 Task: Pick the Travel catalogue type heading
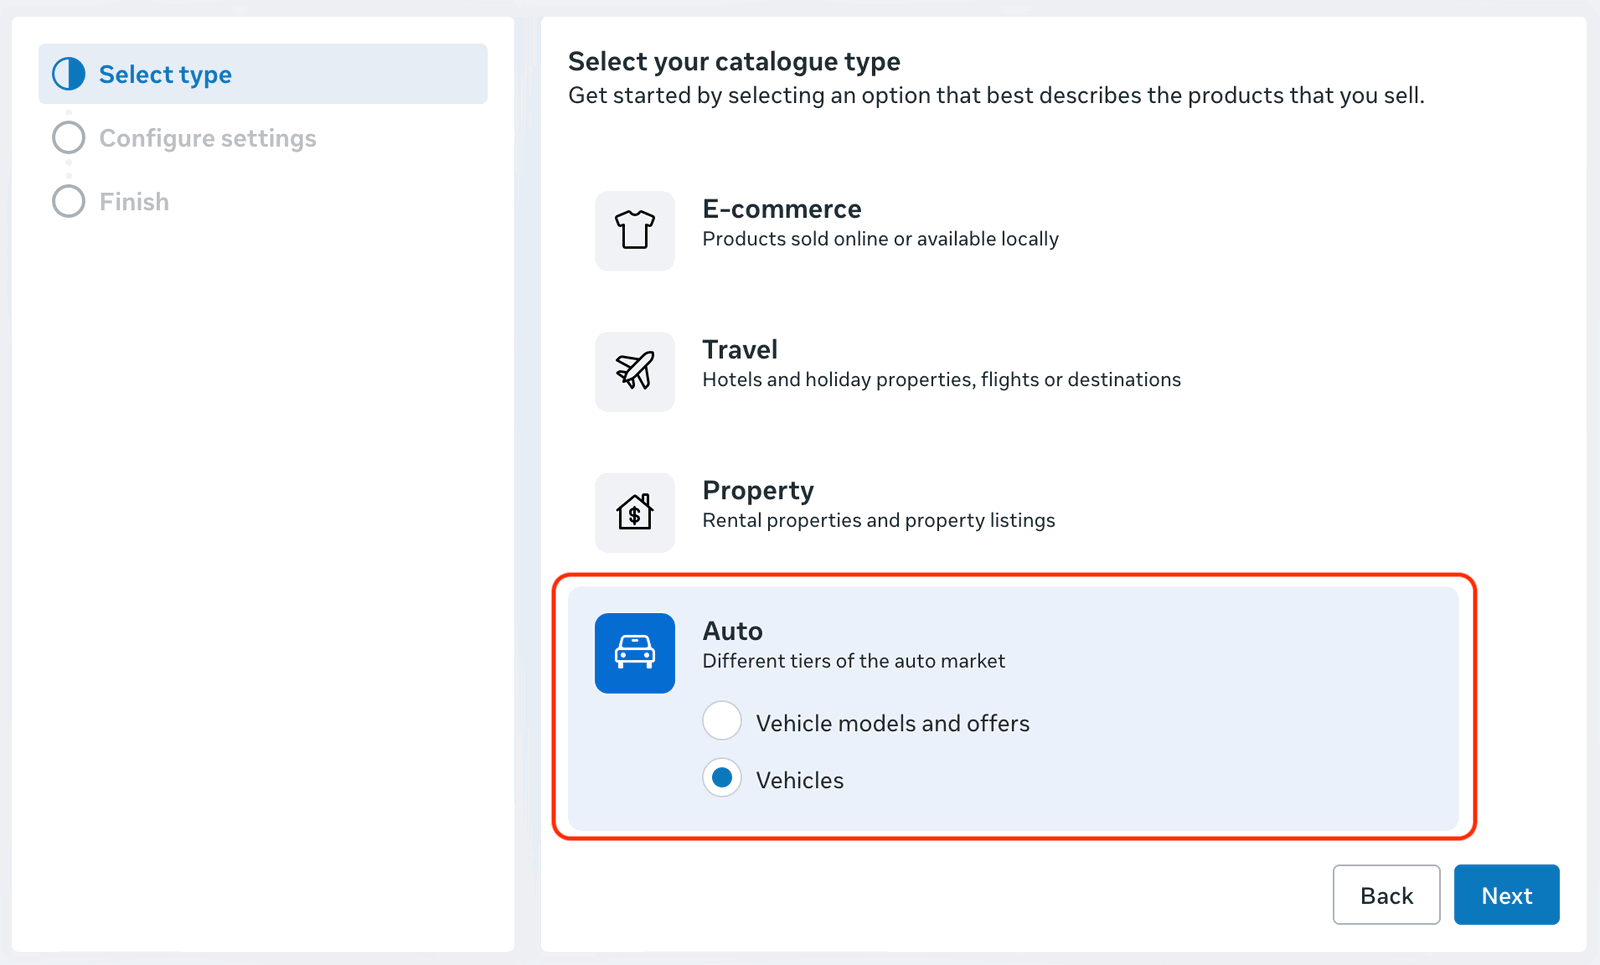pos(739,350)
